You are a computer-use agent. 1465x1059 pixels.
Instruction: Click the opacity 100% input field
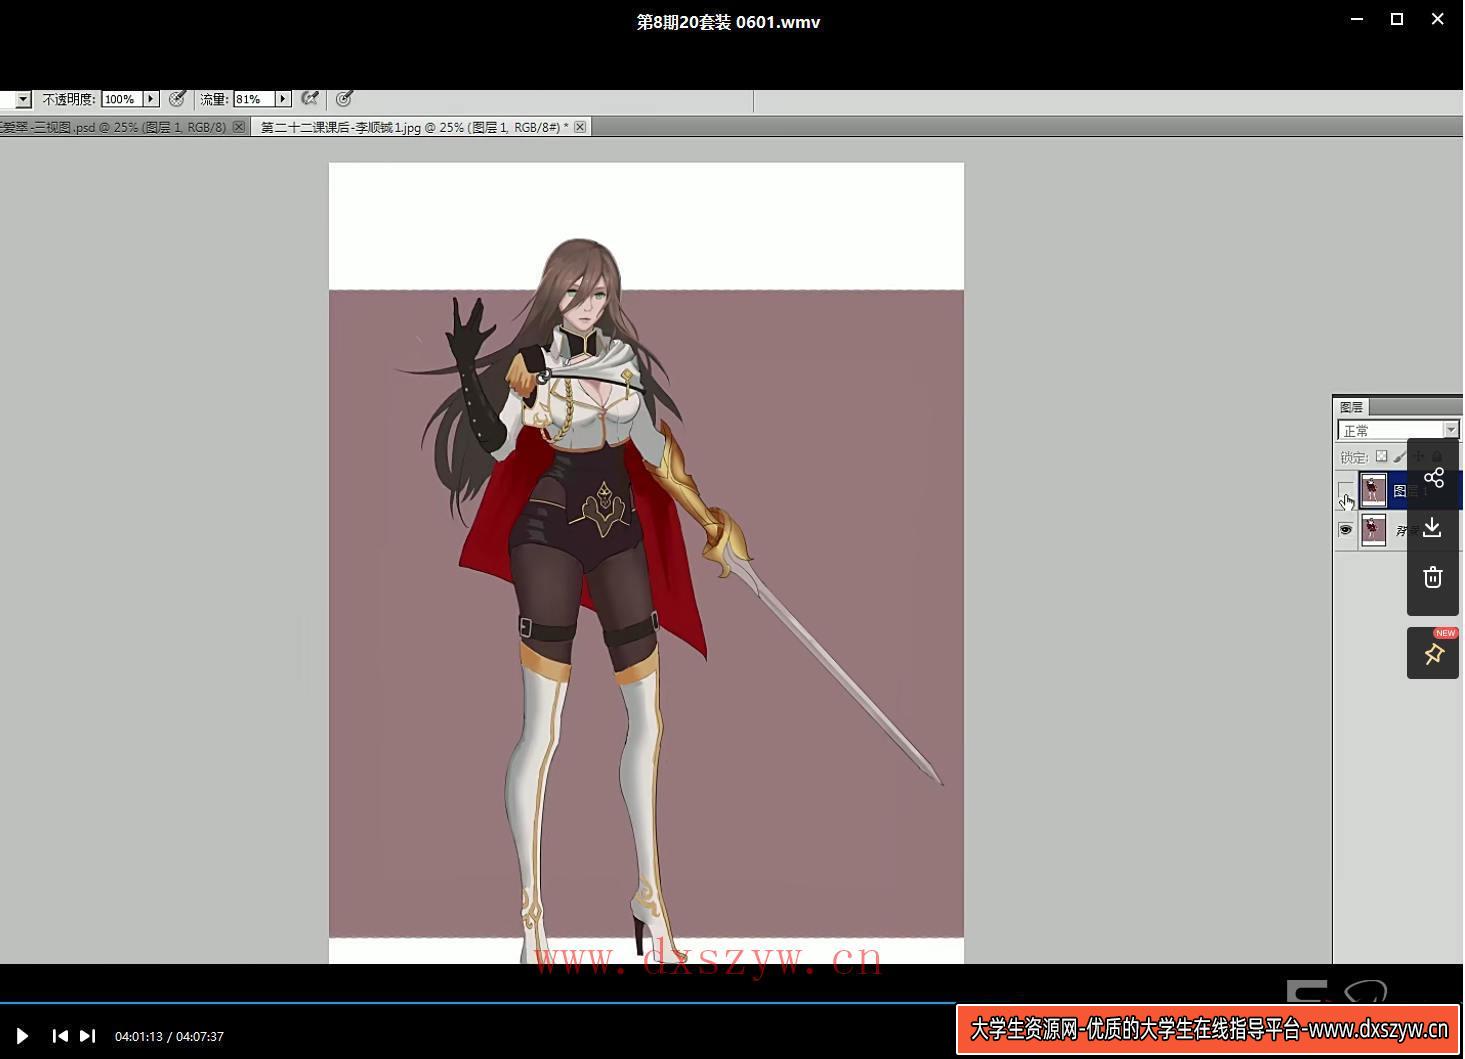point(121,99)
